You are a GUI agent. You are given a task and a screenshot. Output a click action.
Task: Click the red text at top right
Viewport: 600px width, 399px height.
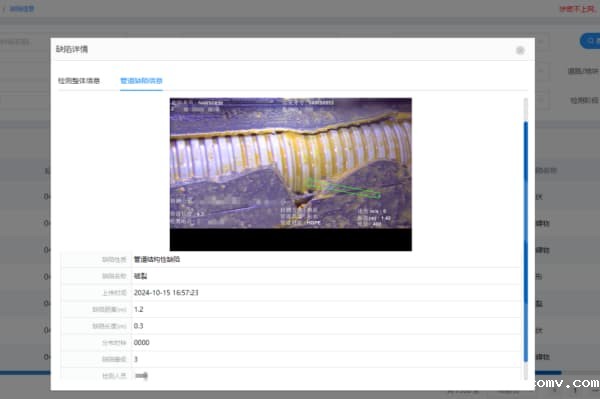[577, 9]
